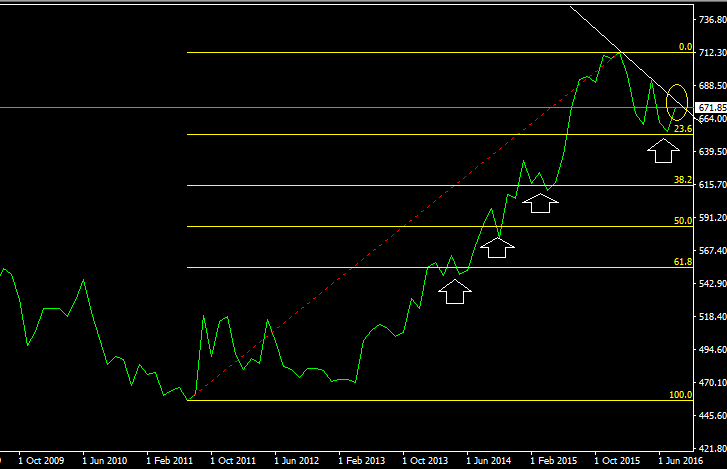The width and height of the screenshot is (727, 469).
Task: Click the 615.70 price axis label
Action: (713, 184)
